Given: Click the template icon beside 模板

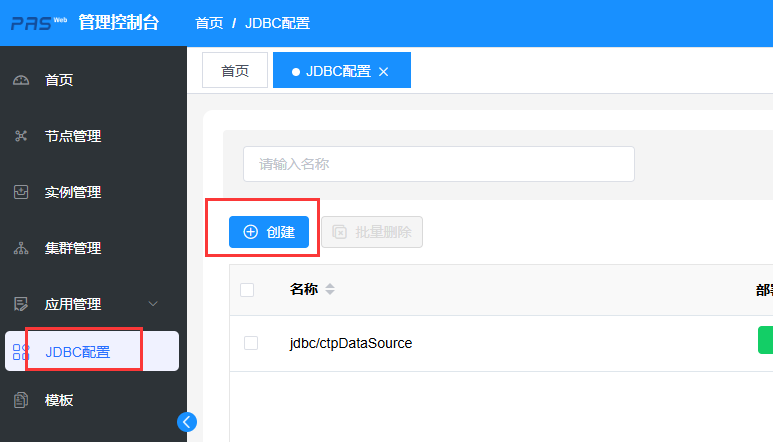Looking at the screenshot, I should pos(21,400).
